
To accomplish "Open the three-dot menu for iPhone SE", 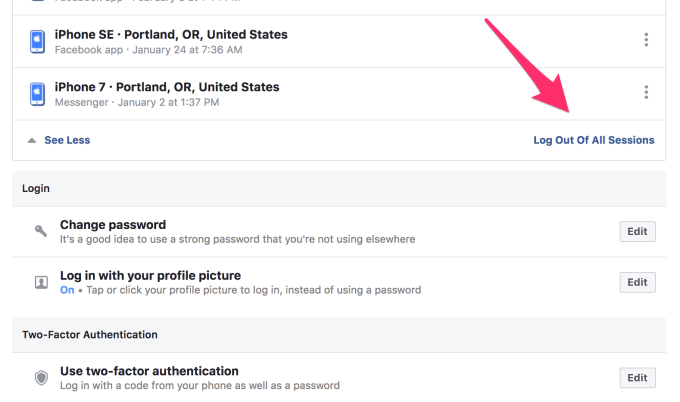I will [646, 40].
